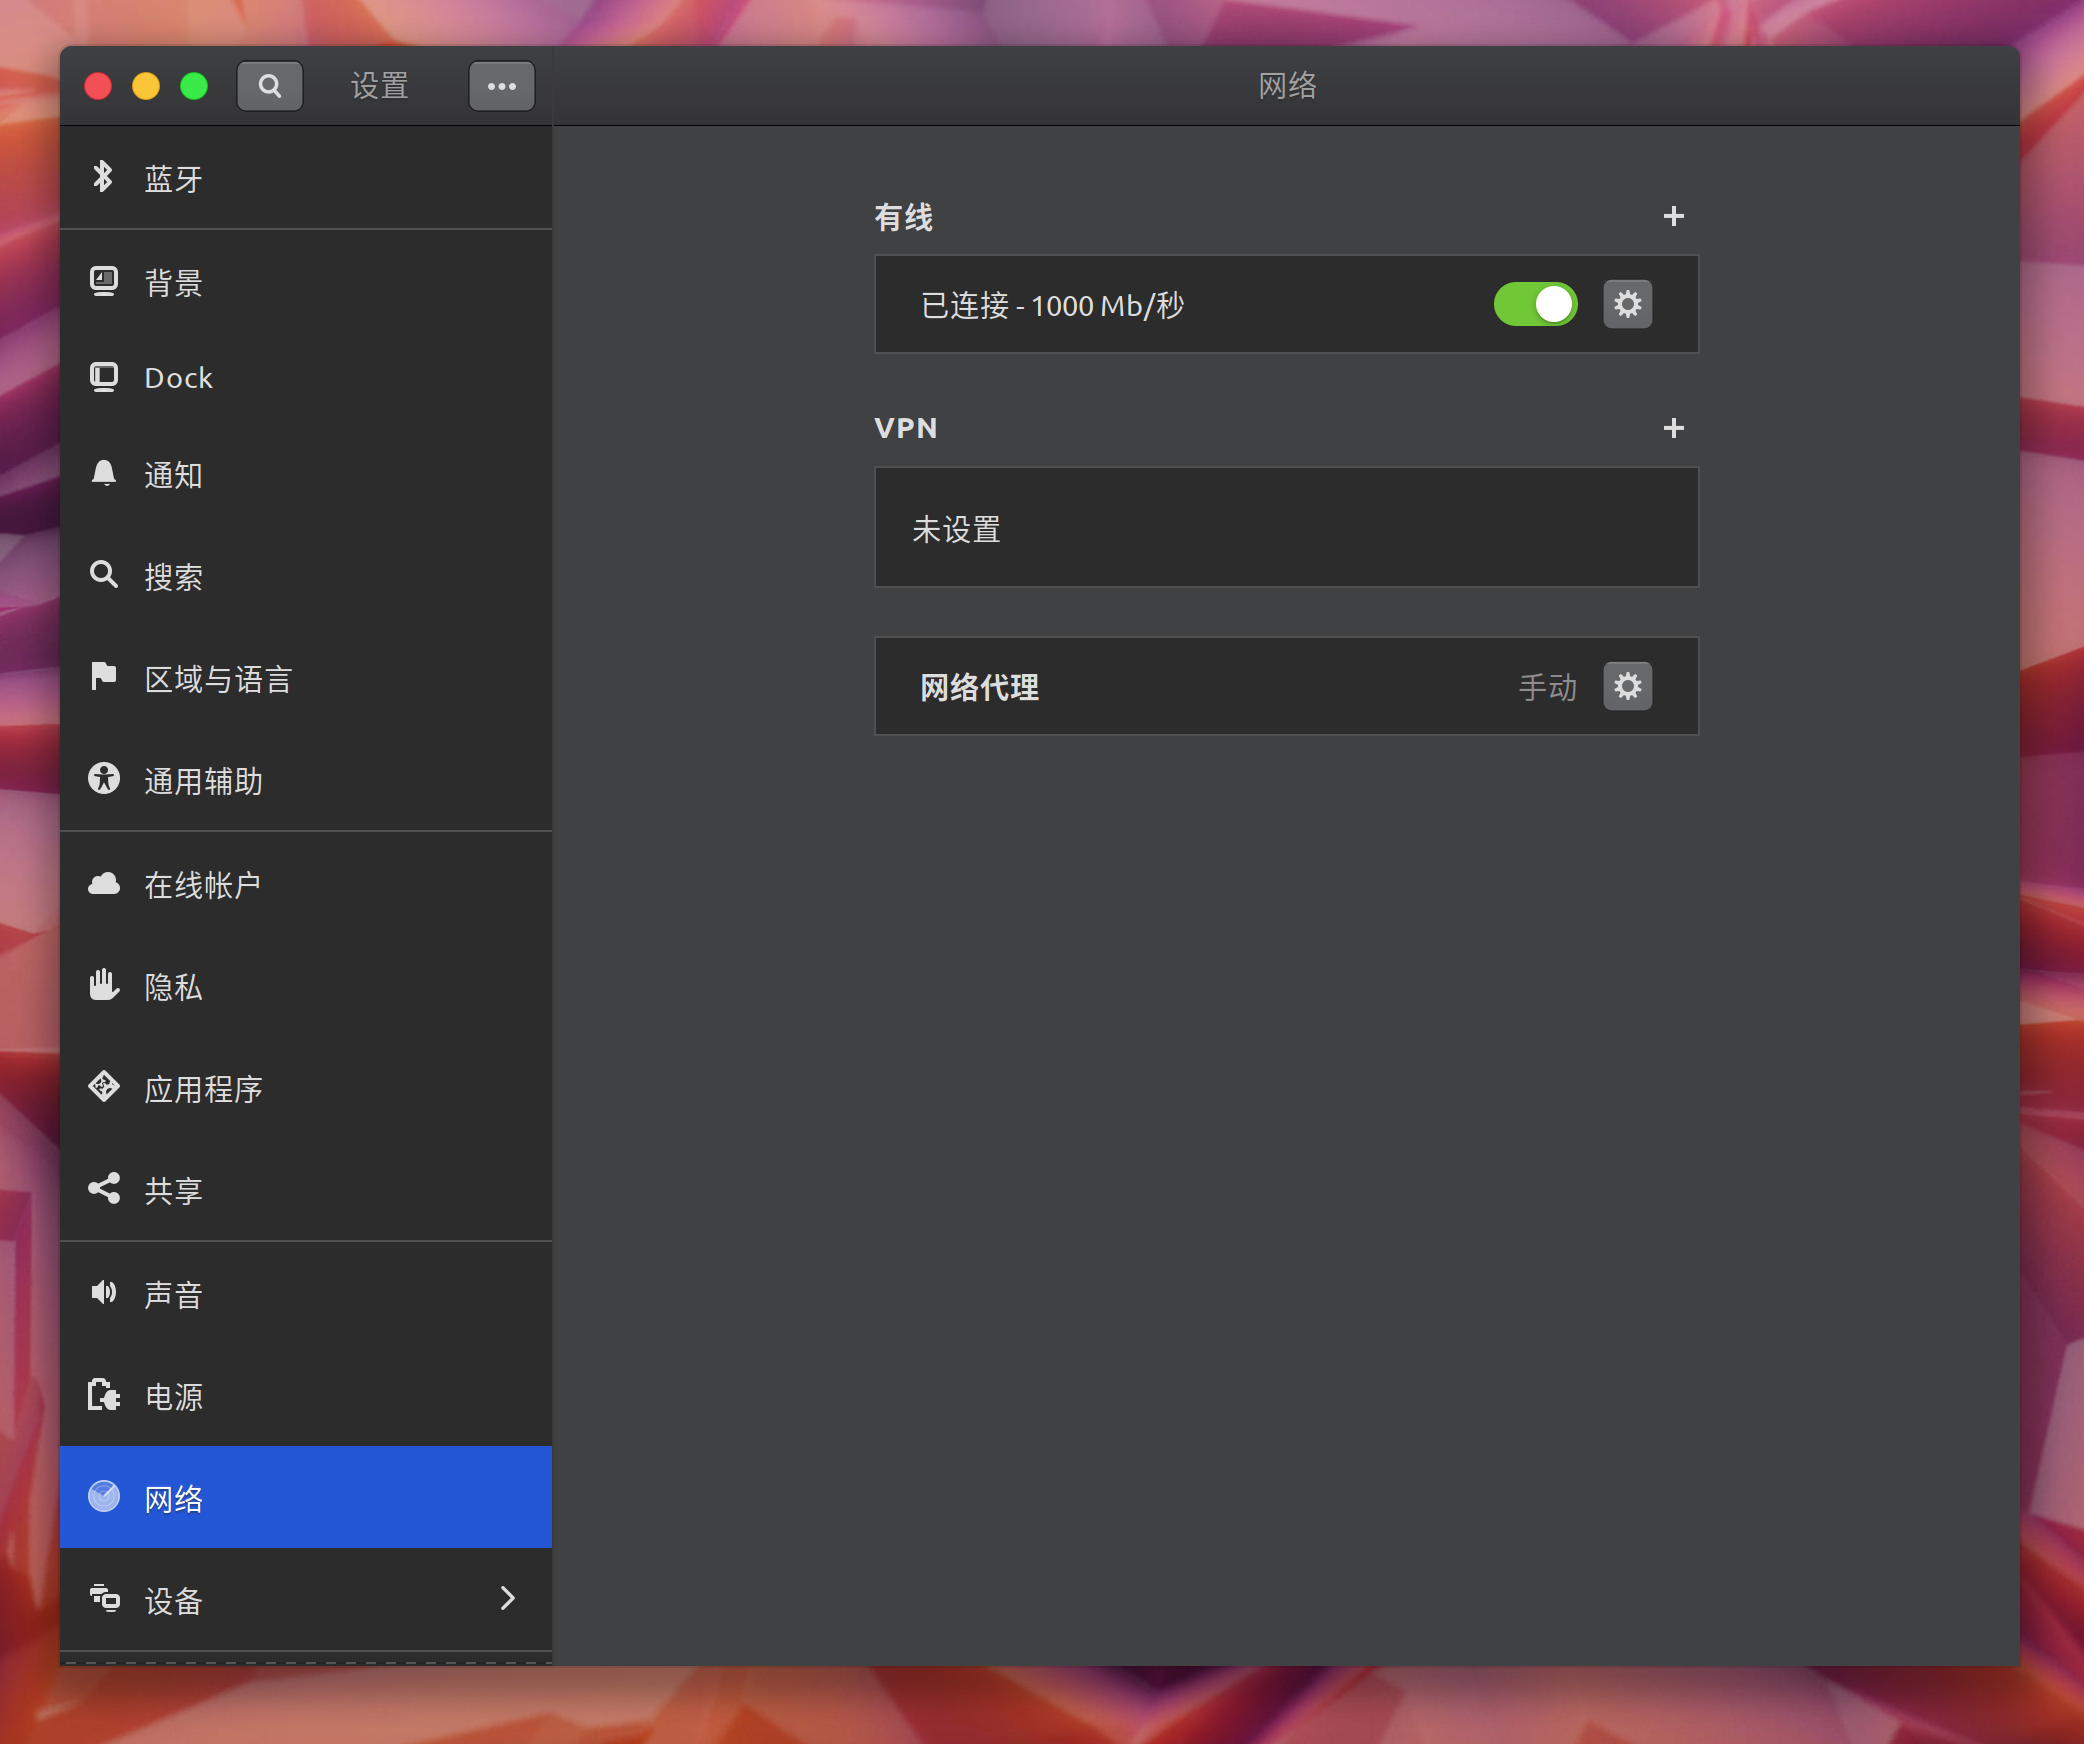2084x1744 pixels.
Task: Open the three-dots menu button
Action: pos(501,86)
